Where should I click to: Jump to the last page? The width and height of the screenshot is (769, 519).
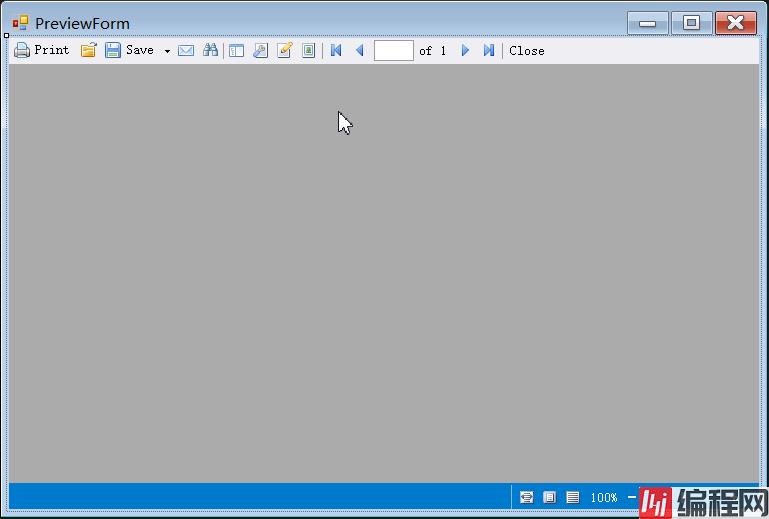(x=488, y=50)
